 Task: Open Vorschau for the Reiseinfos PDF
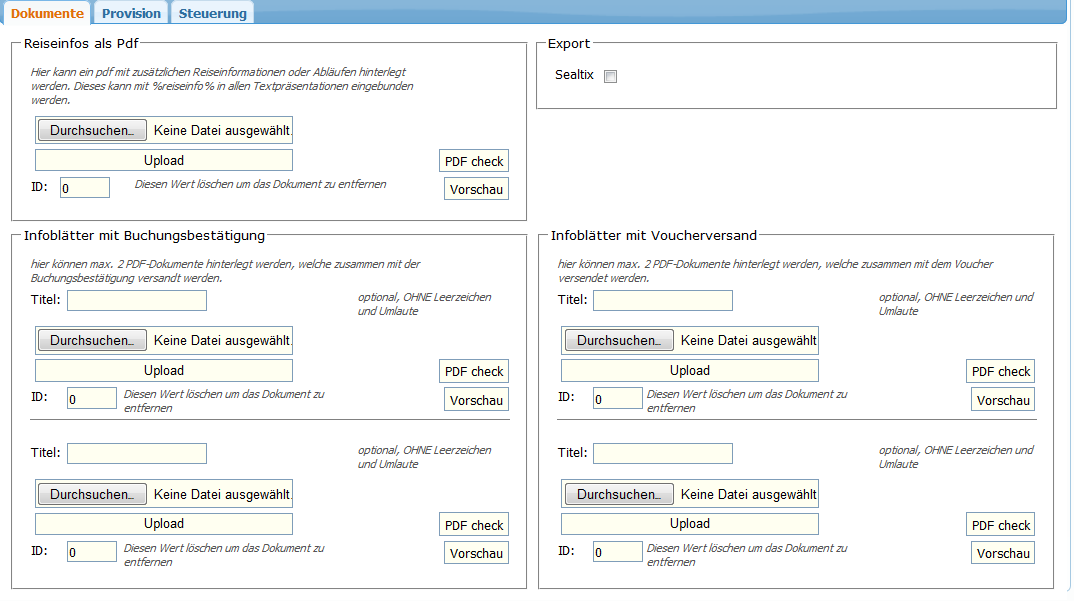click(x=476, y=189)
